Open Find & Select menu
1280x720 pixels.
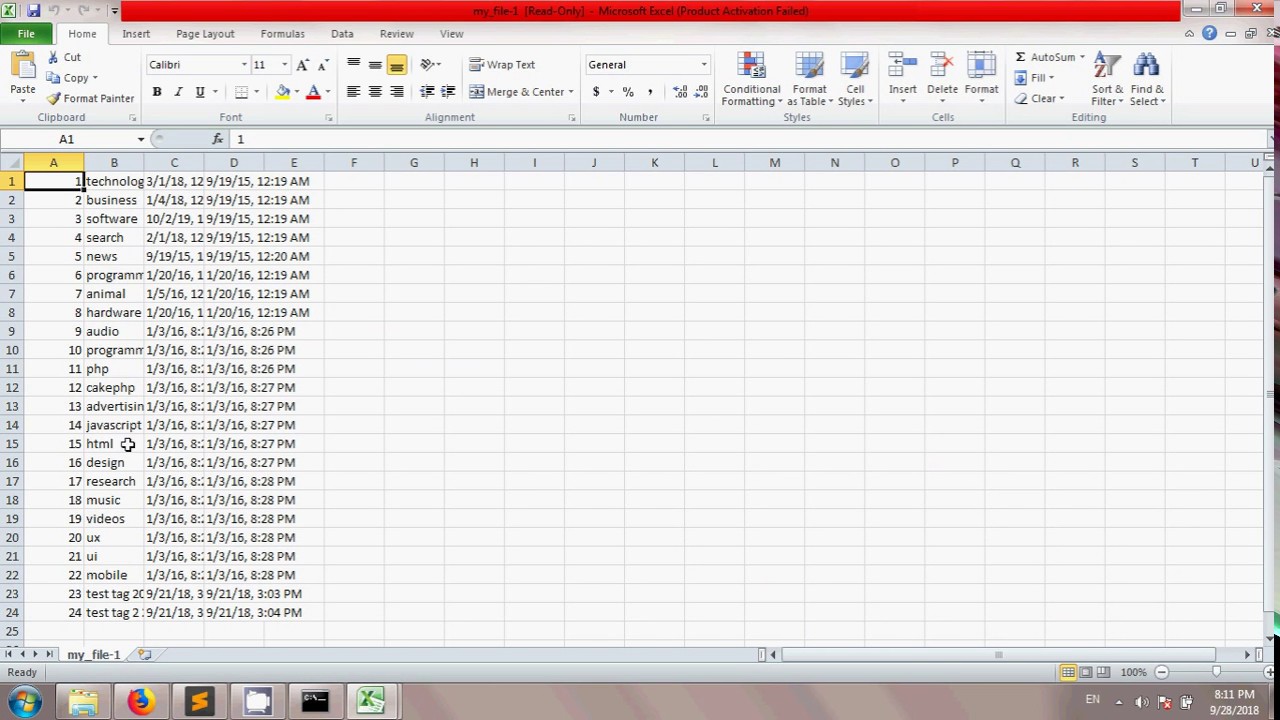tap(1147, 79)
